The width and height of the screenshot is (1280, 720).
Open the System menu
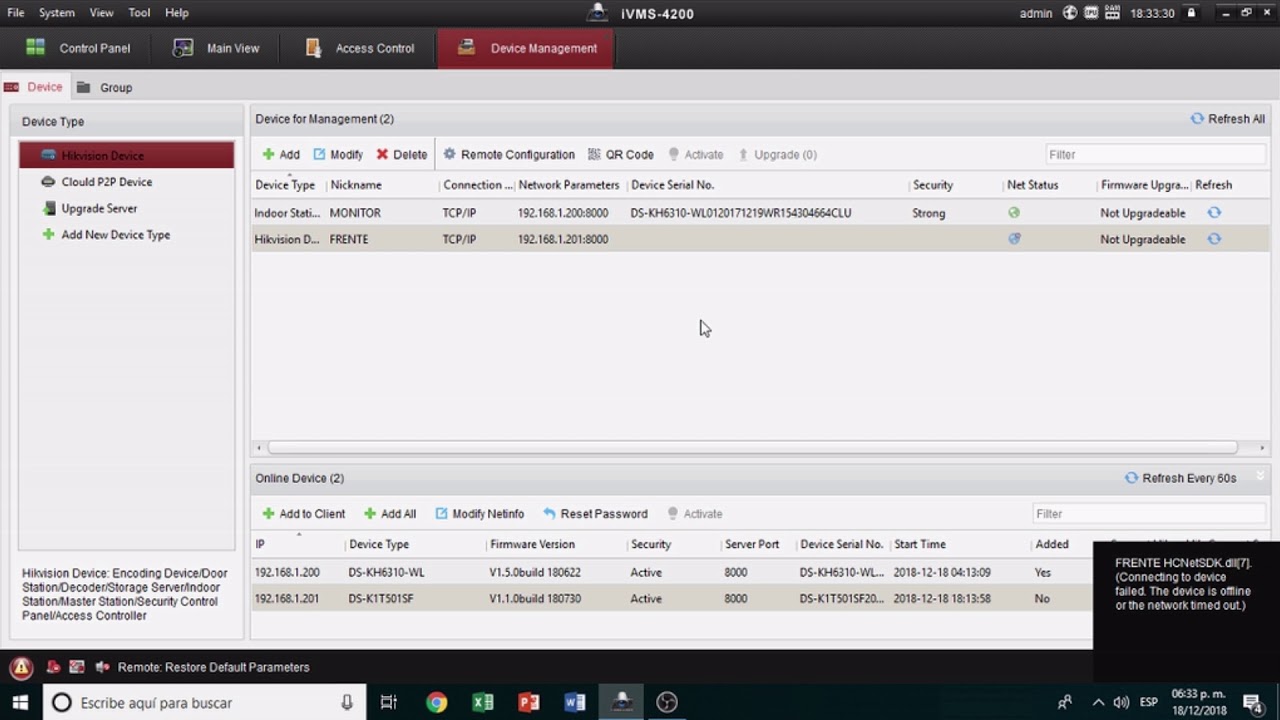pos(57,13)
